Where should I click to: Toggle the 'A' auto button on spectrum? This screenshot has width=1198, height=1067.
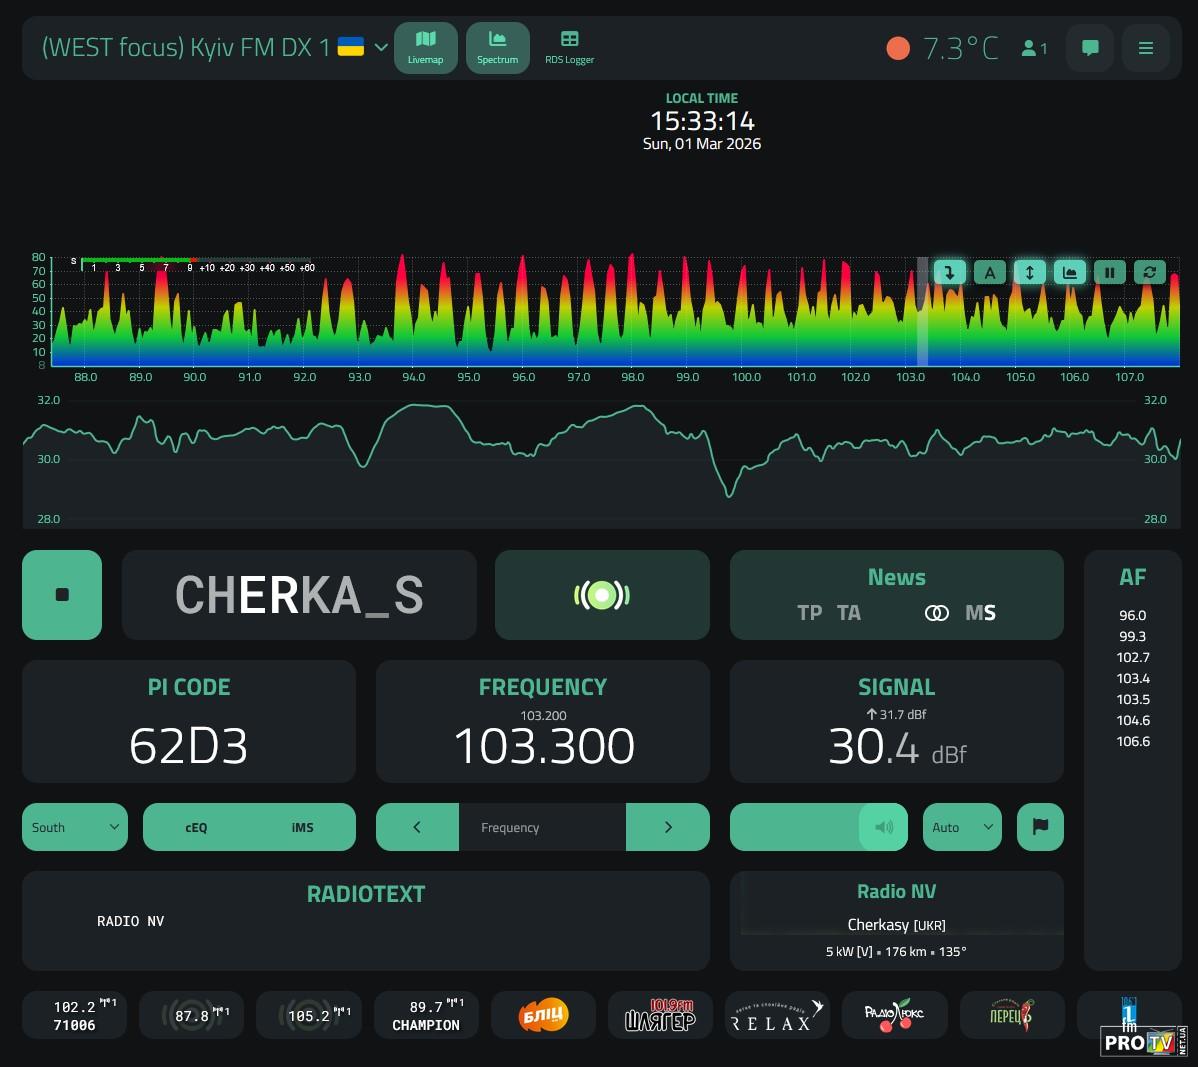click(x=989, y=272)
